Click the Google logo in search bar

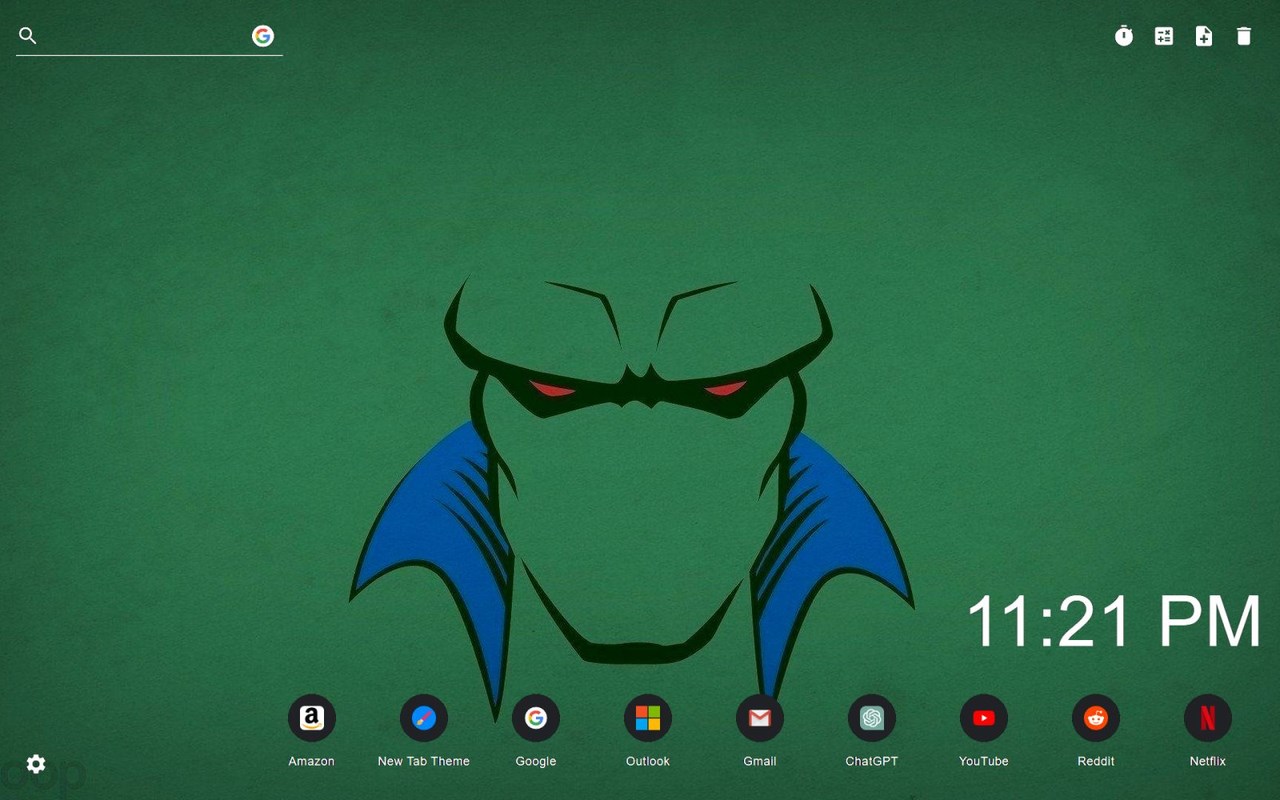(263, 36)
